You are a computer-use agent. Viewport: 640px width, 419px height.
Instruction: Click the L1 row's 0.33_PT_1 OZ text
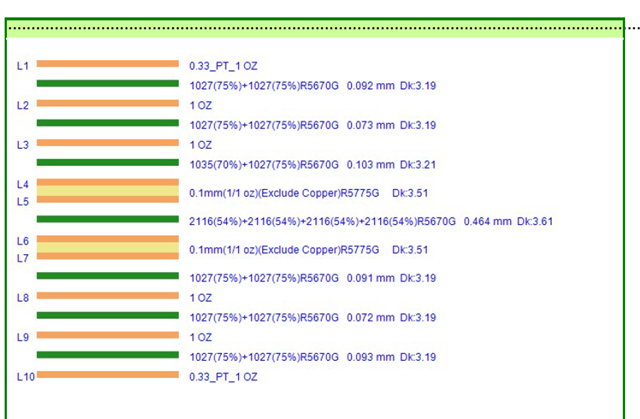(223, 66)
